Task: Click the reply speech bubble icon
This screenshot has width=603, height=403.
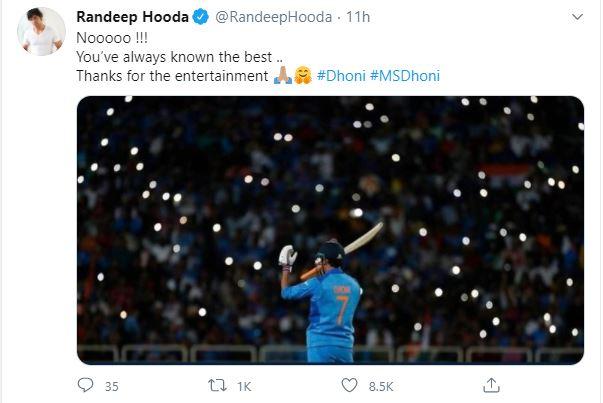Action: [x=86, y=385]
